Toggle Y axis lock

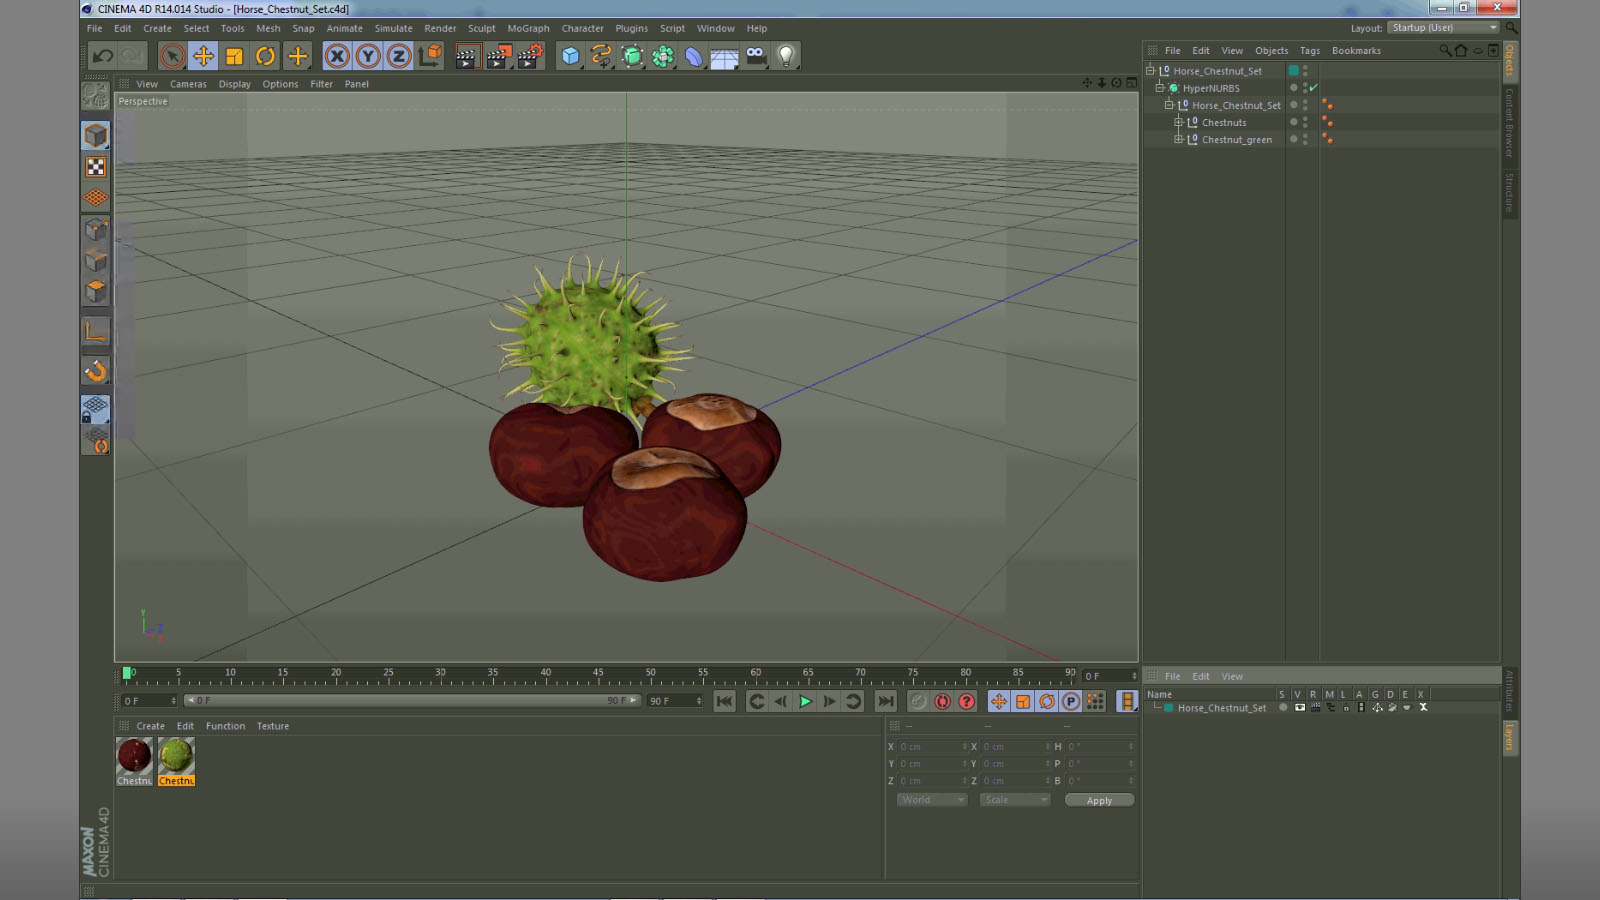click(x=368, y=56)
